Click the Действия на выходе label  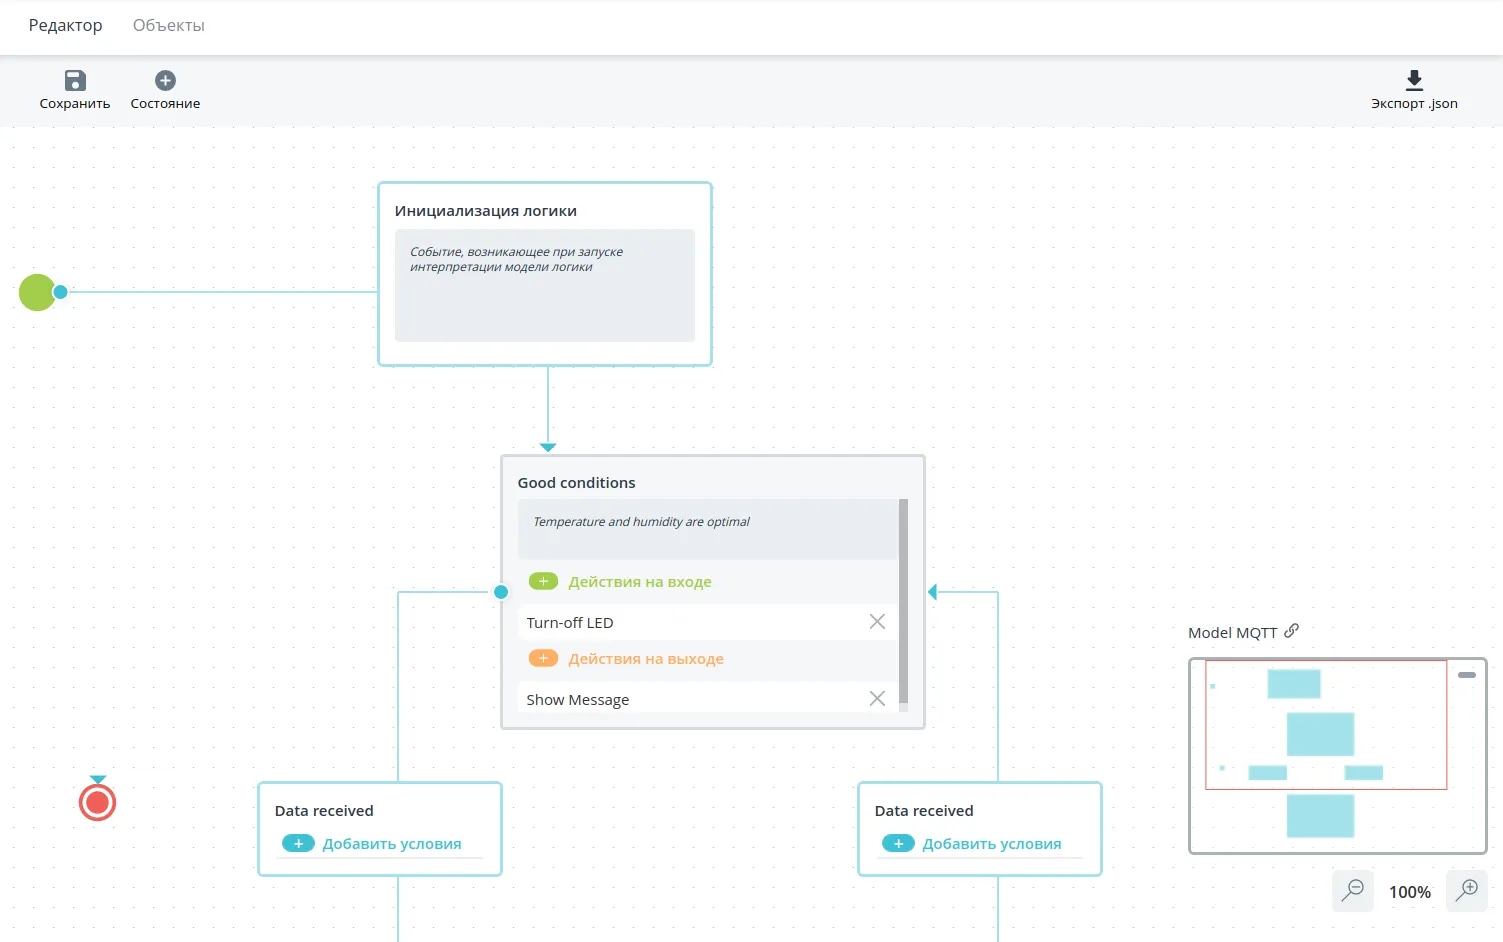coord(646,658)
